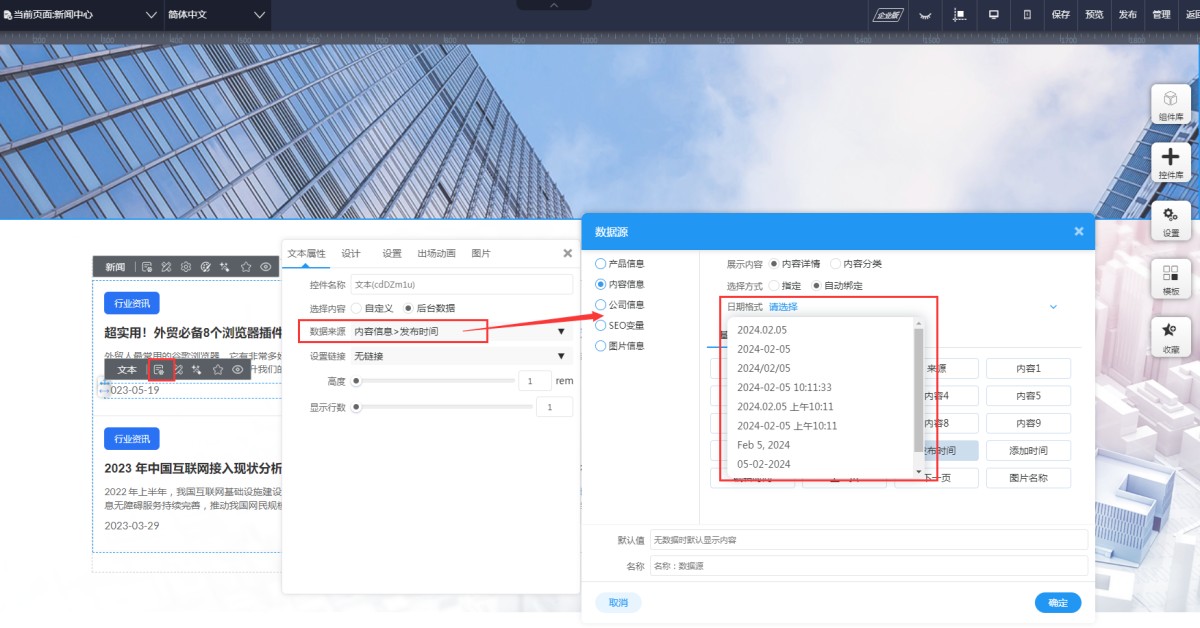Open the 设置链接 无链接 dropdown
This screenshot has width=1200, height=628.
coord(460,356)
